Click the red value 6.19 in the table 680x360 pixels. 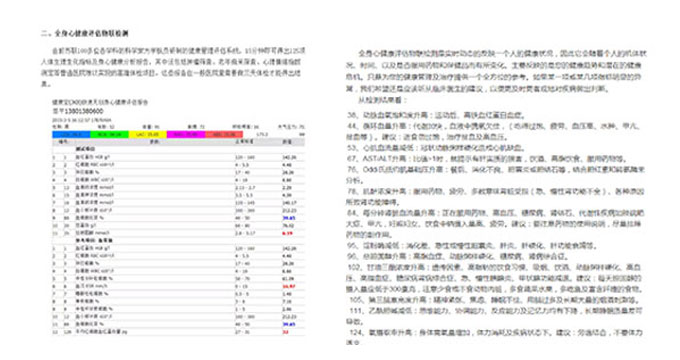pyautogui.click(x=287, y=233)
